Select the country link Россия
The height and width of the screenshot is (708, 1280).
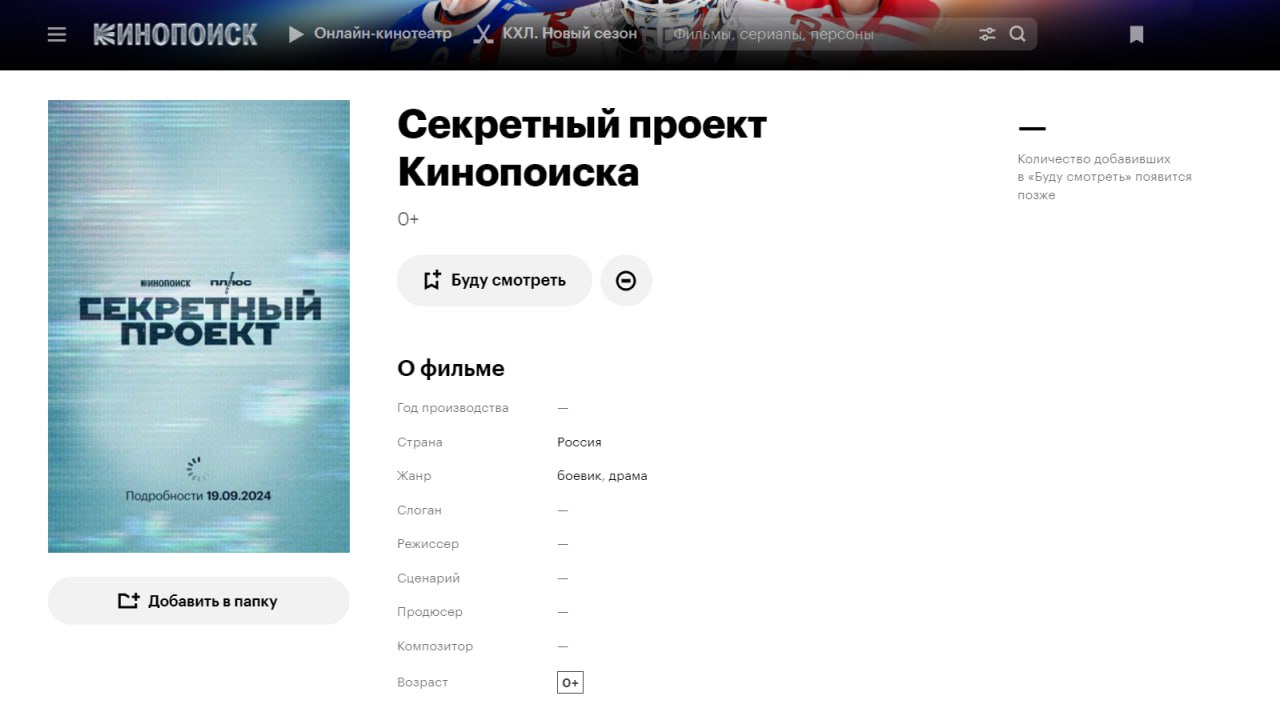pos(579,442)
